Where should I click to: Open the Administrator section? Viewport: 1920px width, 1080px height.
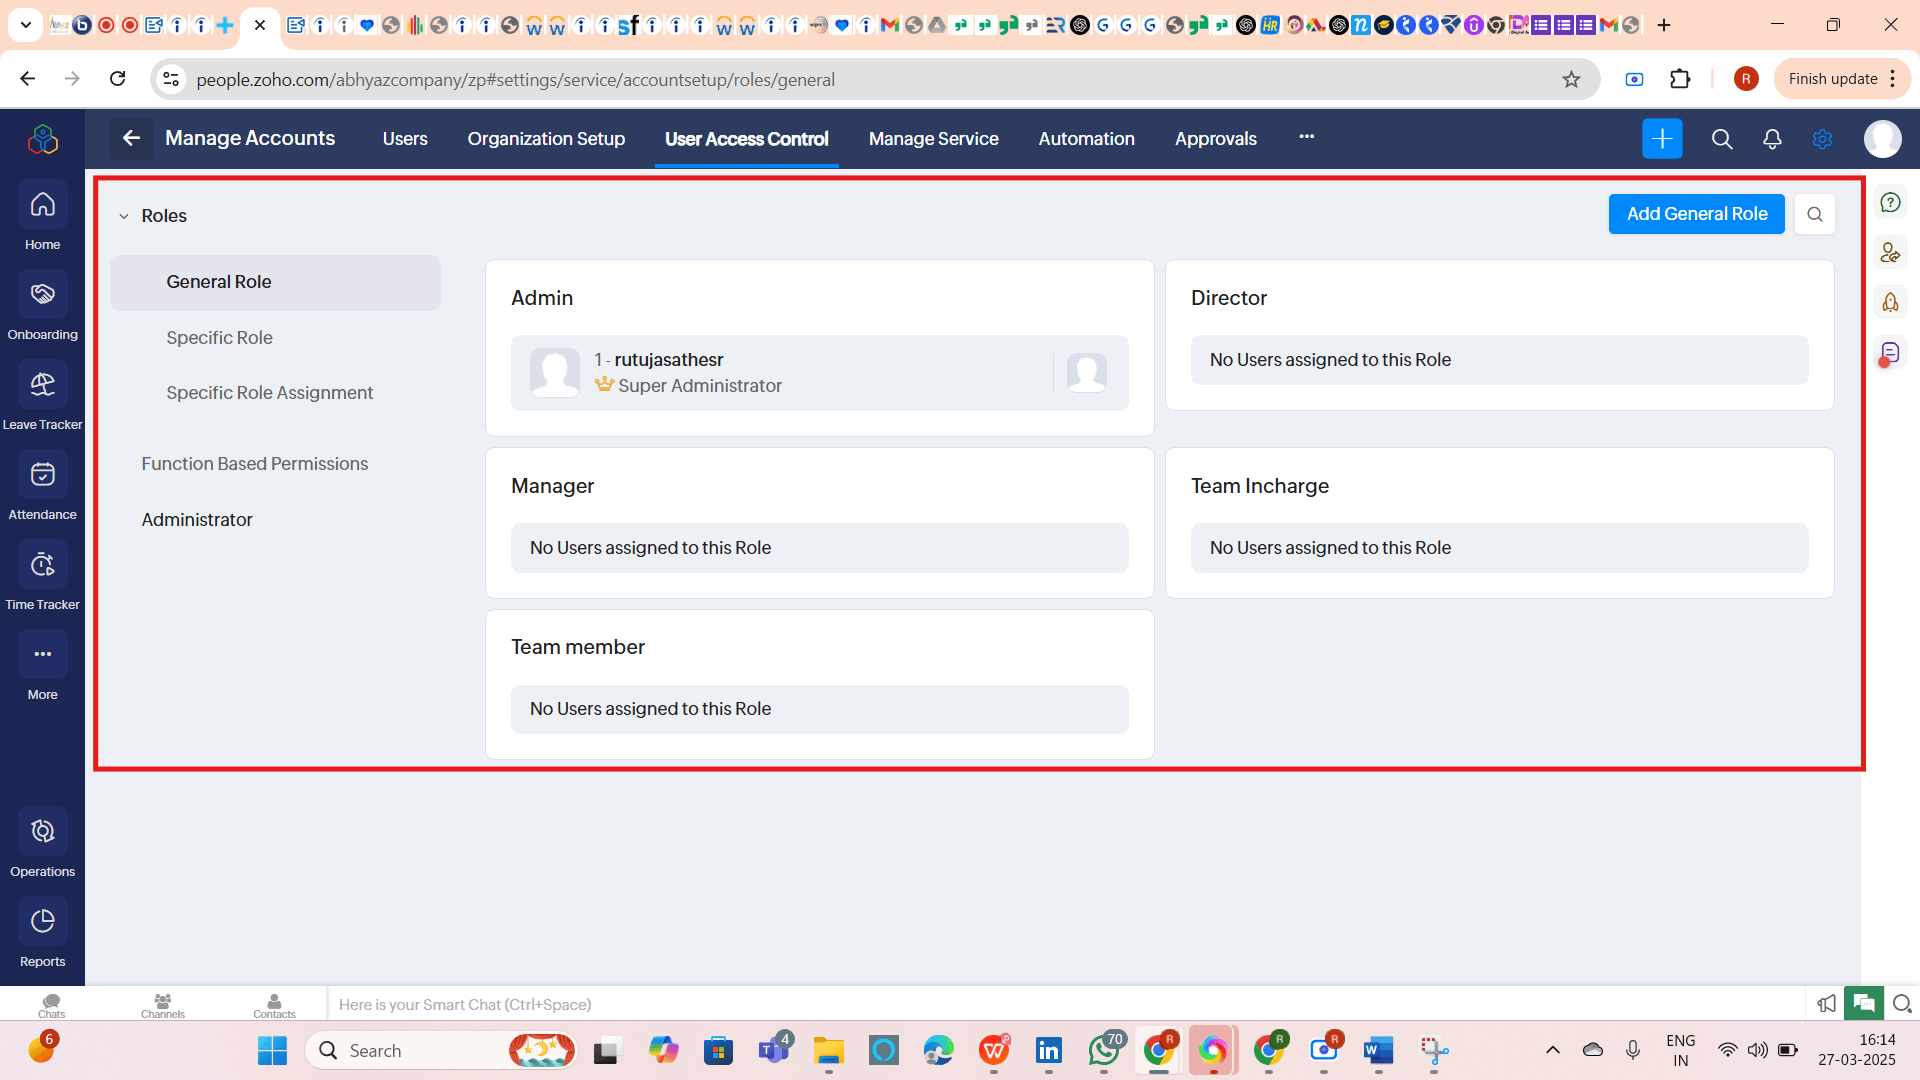coord(197,520)
